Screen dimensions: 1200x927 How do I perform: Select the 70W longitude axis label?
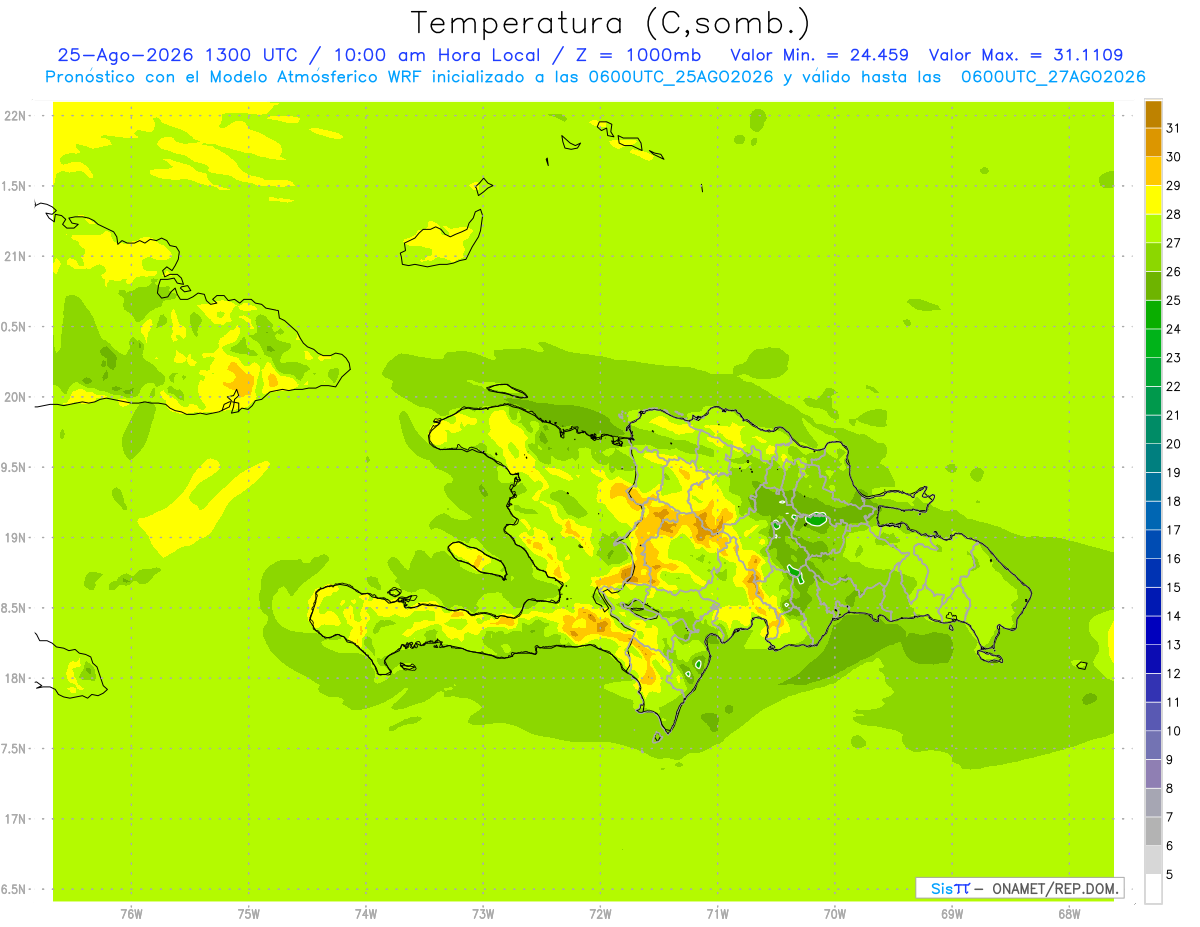[835, 913]
